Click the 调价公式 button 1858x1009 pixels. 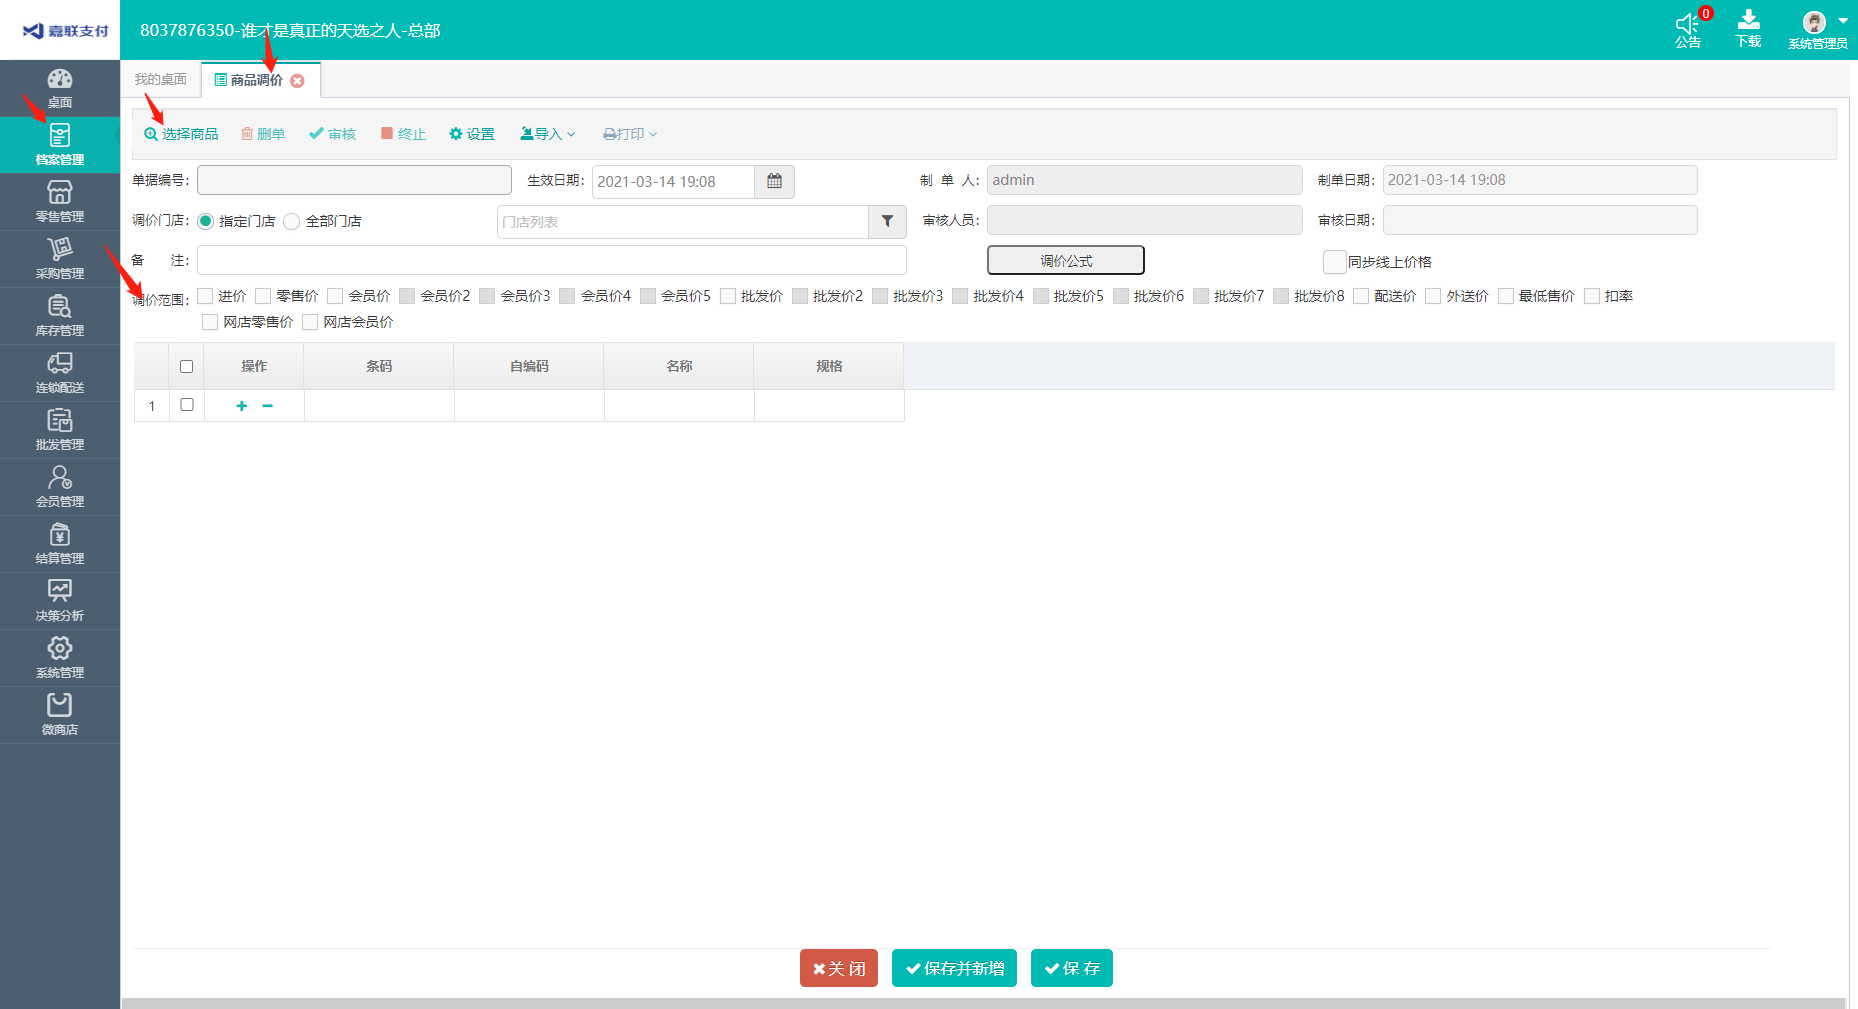coord(1066,260)
